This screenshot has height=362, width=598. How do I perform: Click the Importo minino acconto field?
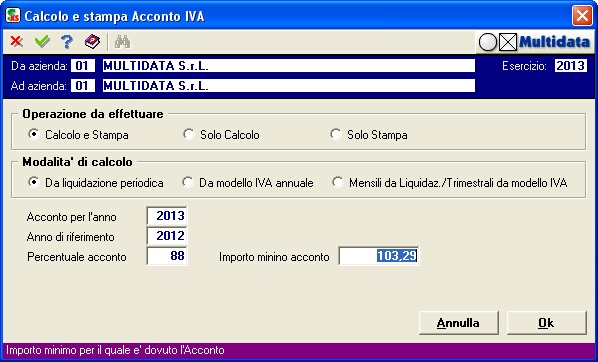tap(379, 256)
